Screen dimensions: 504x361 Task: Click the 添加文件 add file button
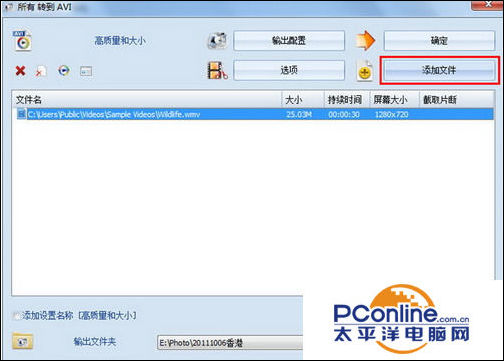pos(439,70)
